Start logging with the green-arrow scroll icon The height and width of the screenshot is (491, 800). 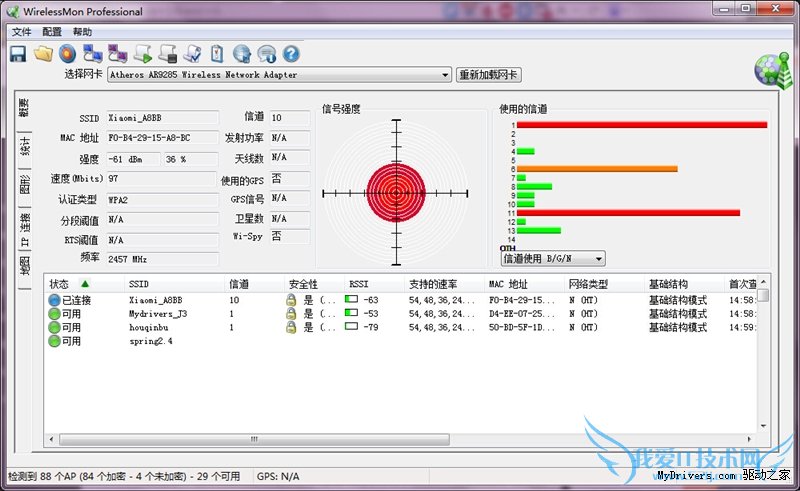[x=142, y=54]
